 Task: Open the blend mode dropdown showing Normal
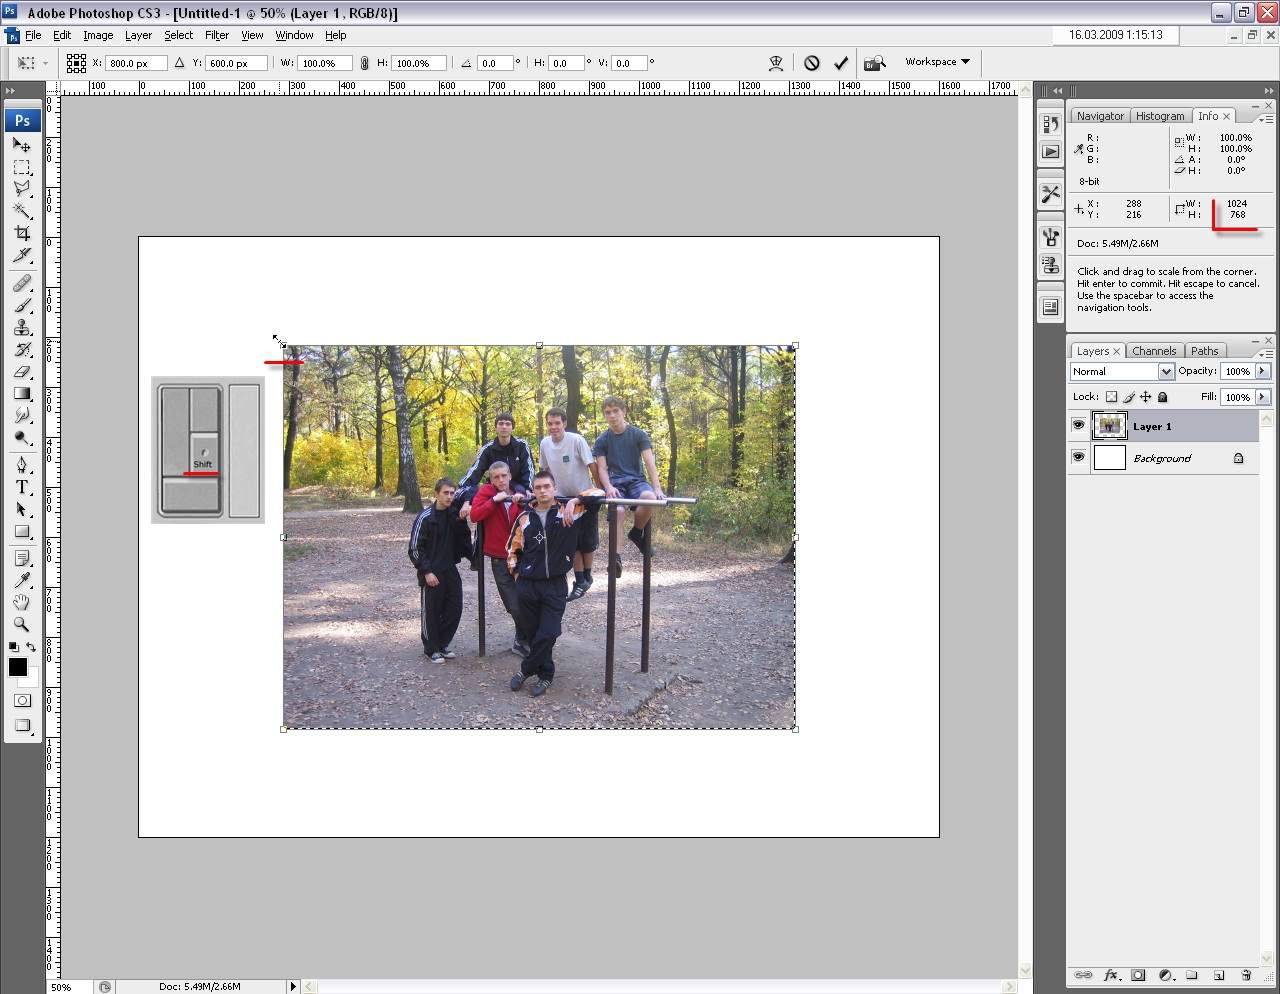pyautogui.click(x=1121, y=371)
